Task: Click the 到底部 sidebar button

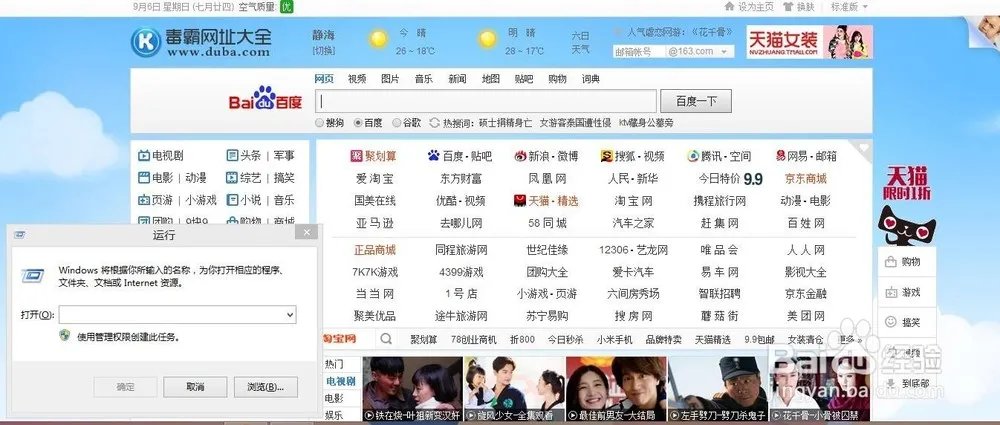Action: coord(909,384)
